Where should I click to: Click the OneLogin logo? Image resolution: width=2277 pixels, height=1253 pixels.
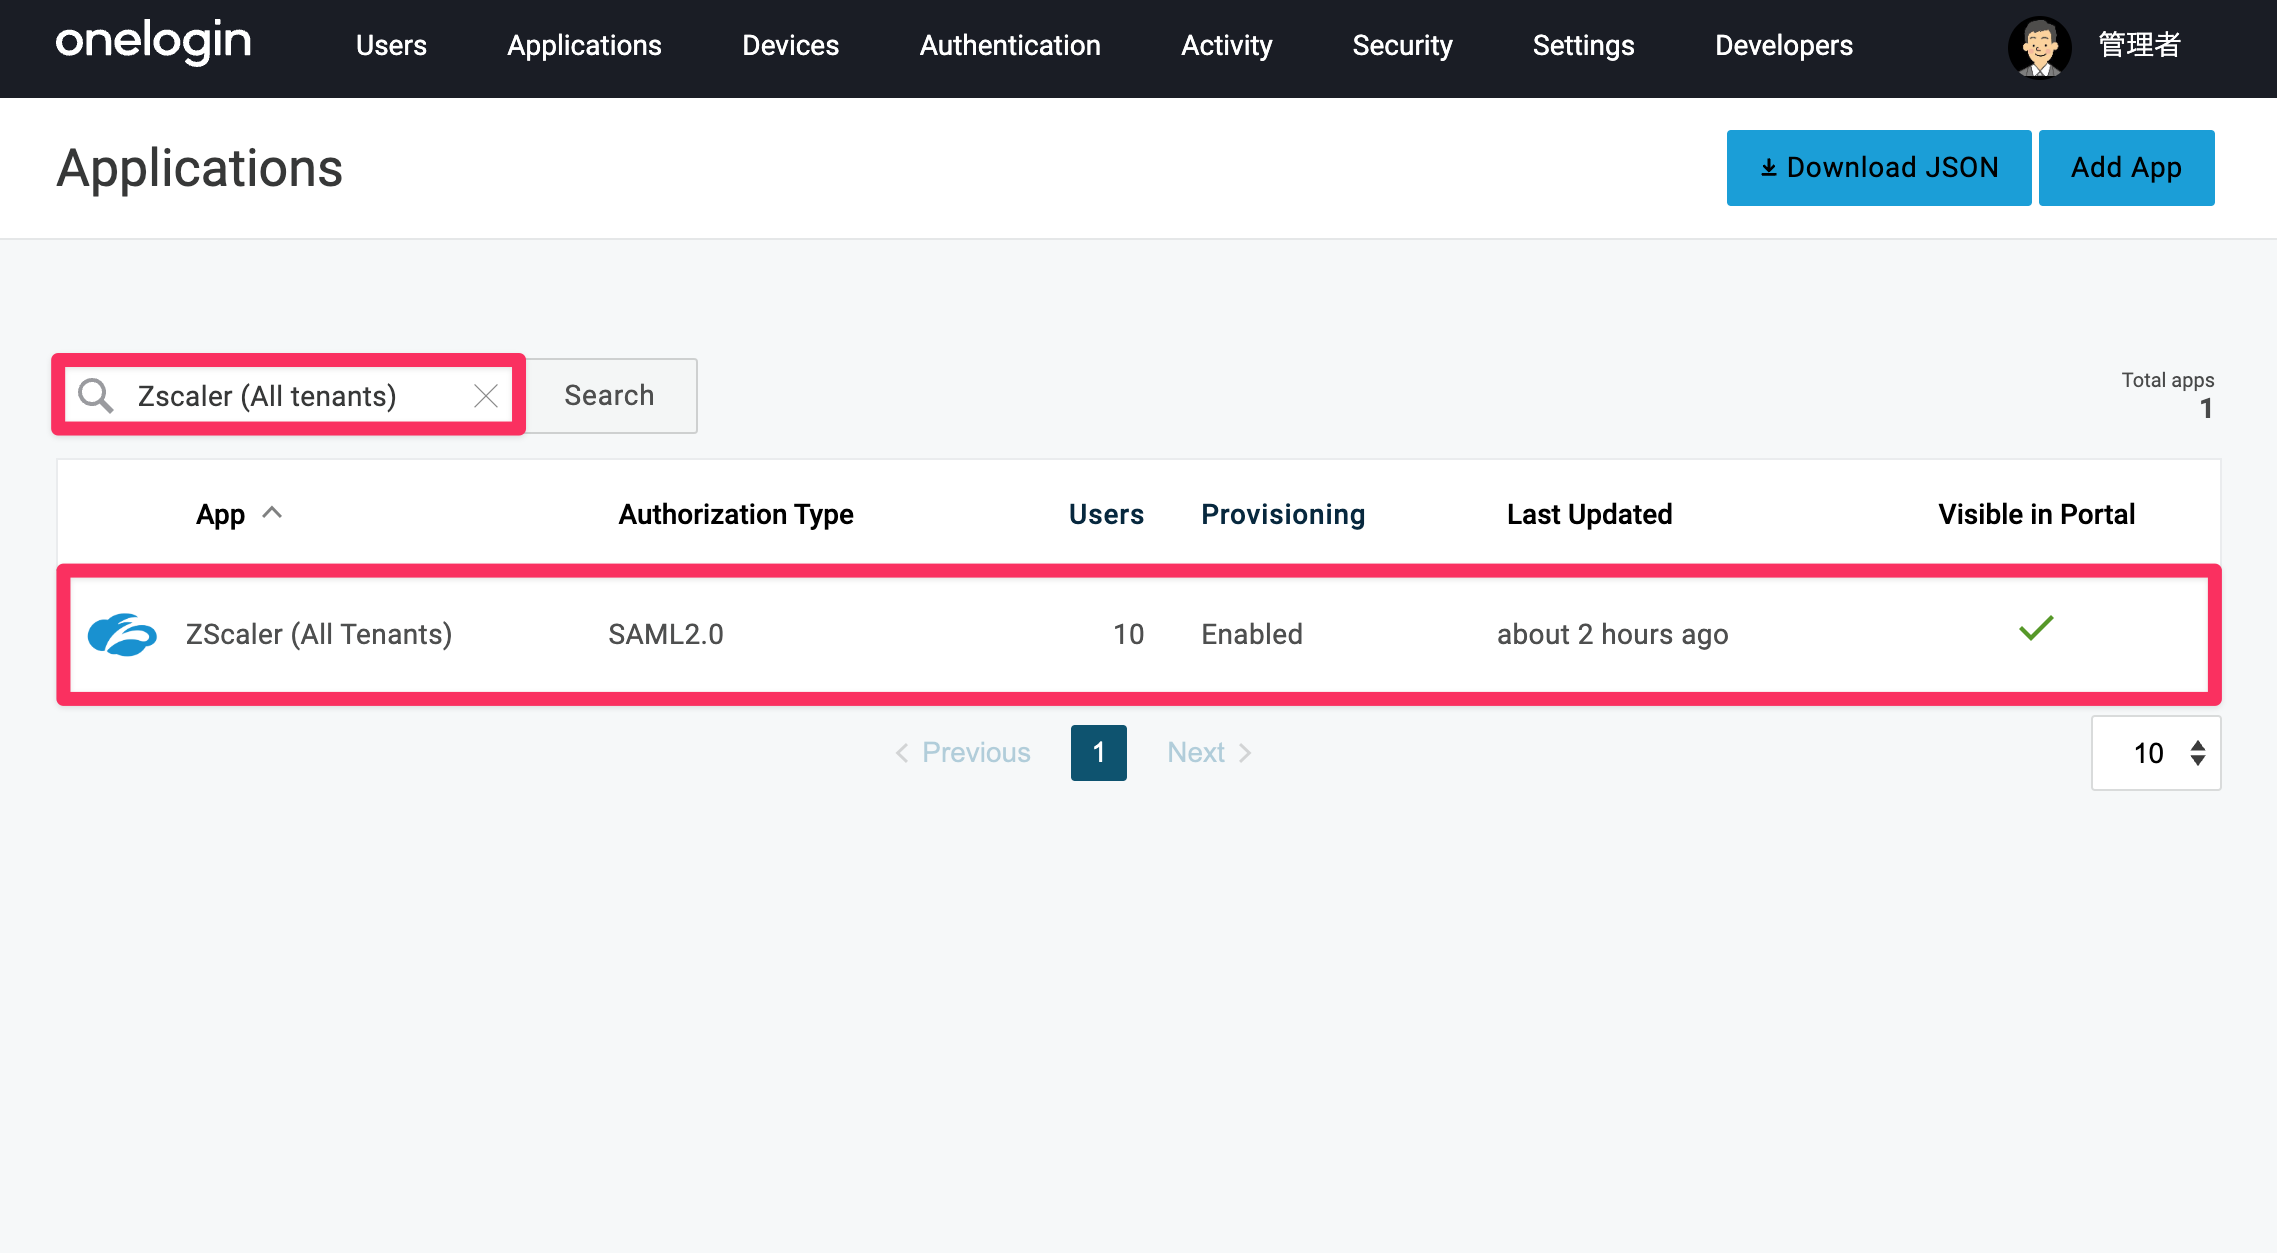click(153, 43)
